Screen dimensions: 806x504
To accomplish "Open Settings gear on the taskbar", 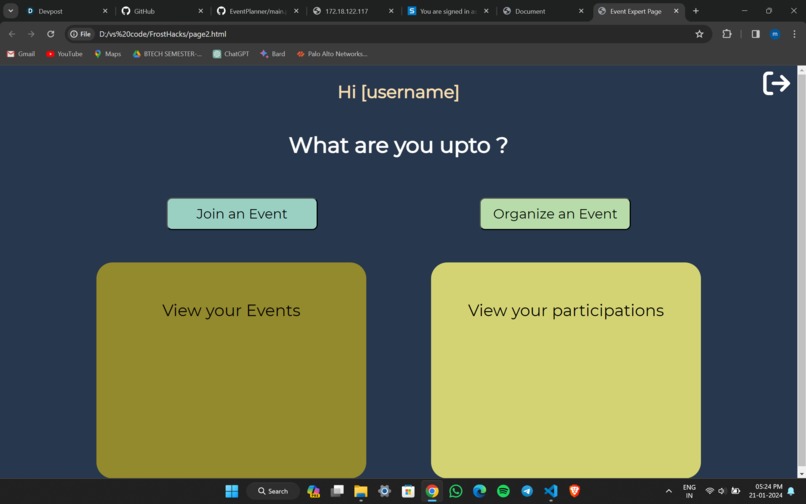I will click(x=384, y=491).
